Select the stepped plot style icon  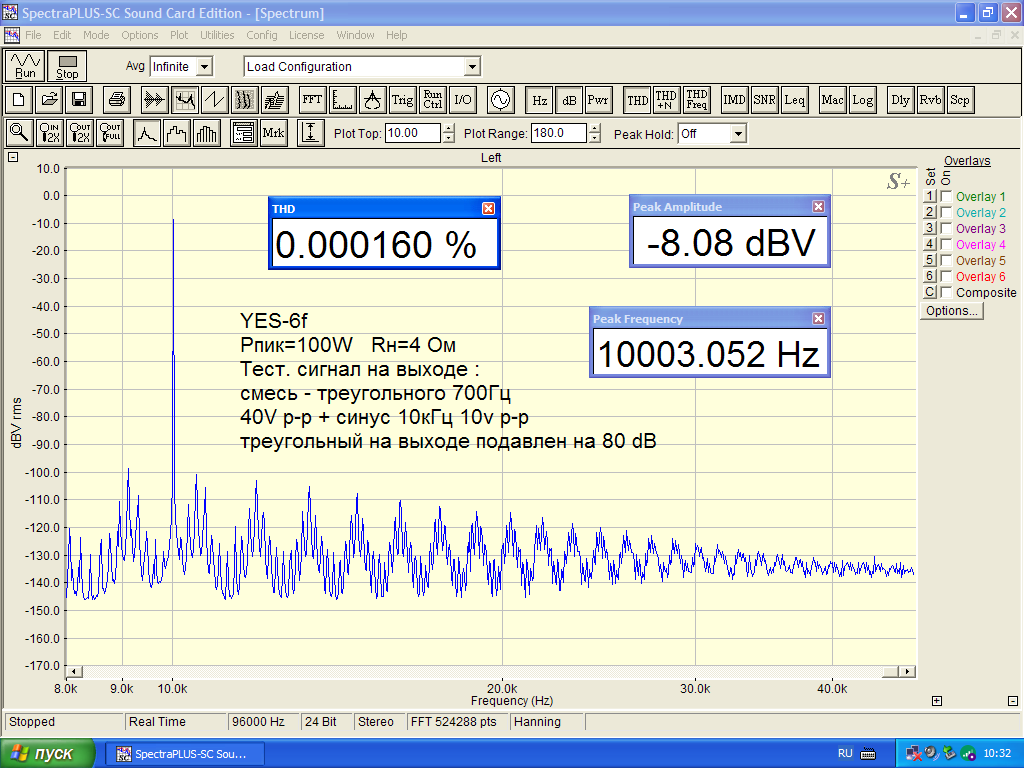click(177, 133)
